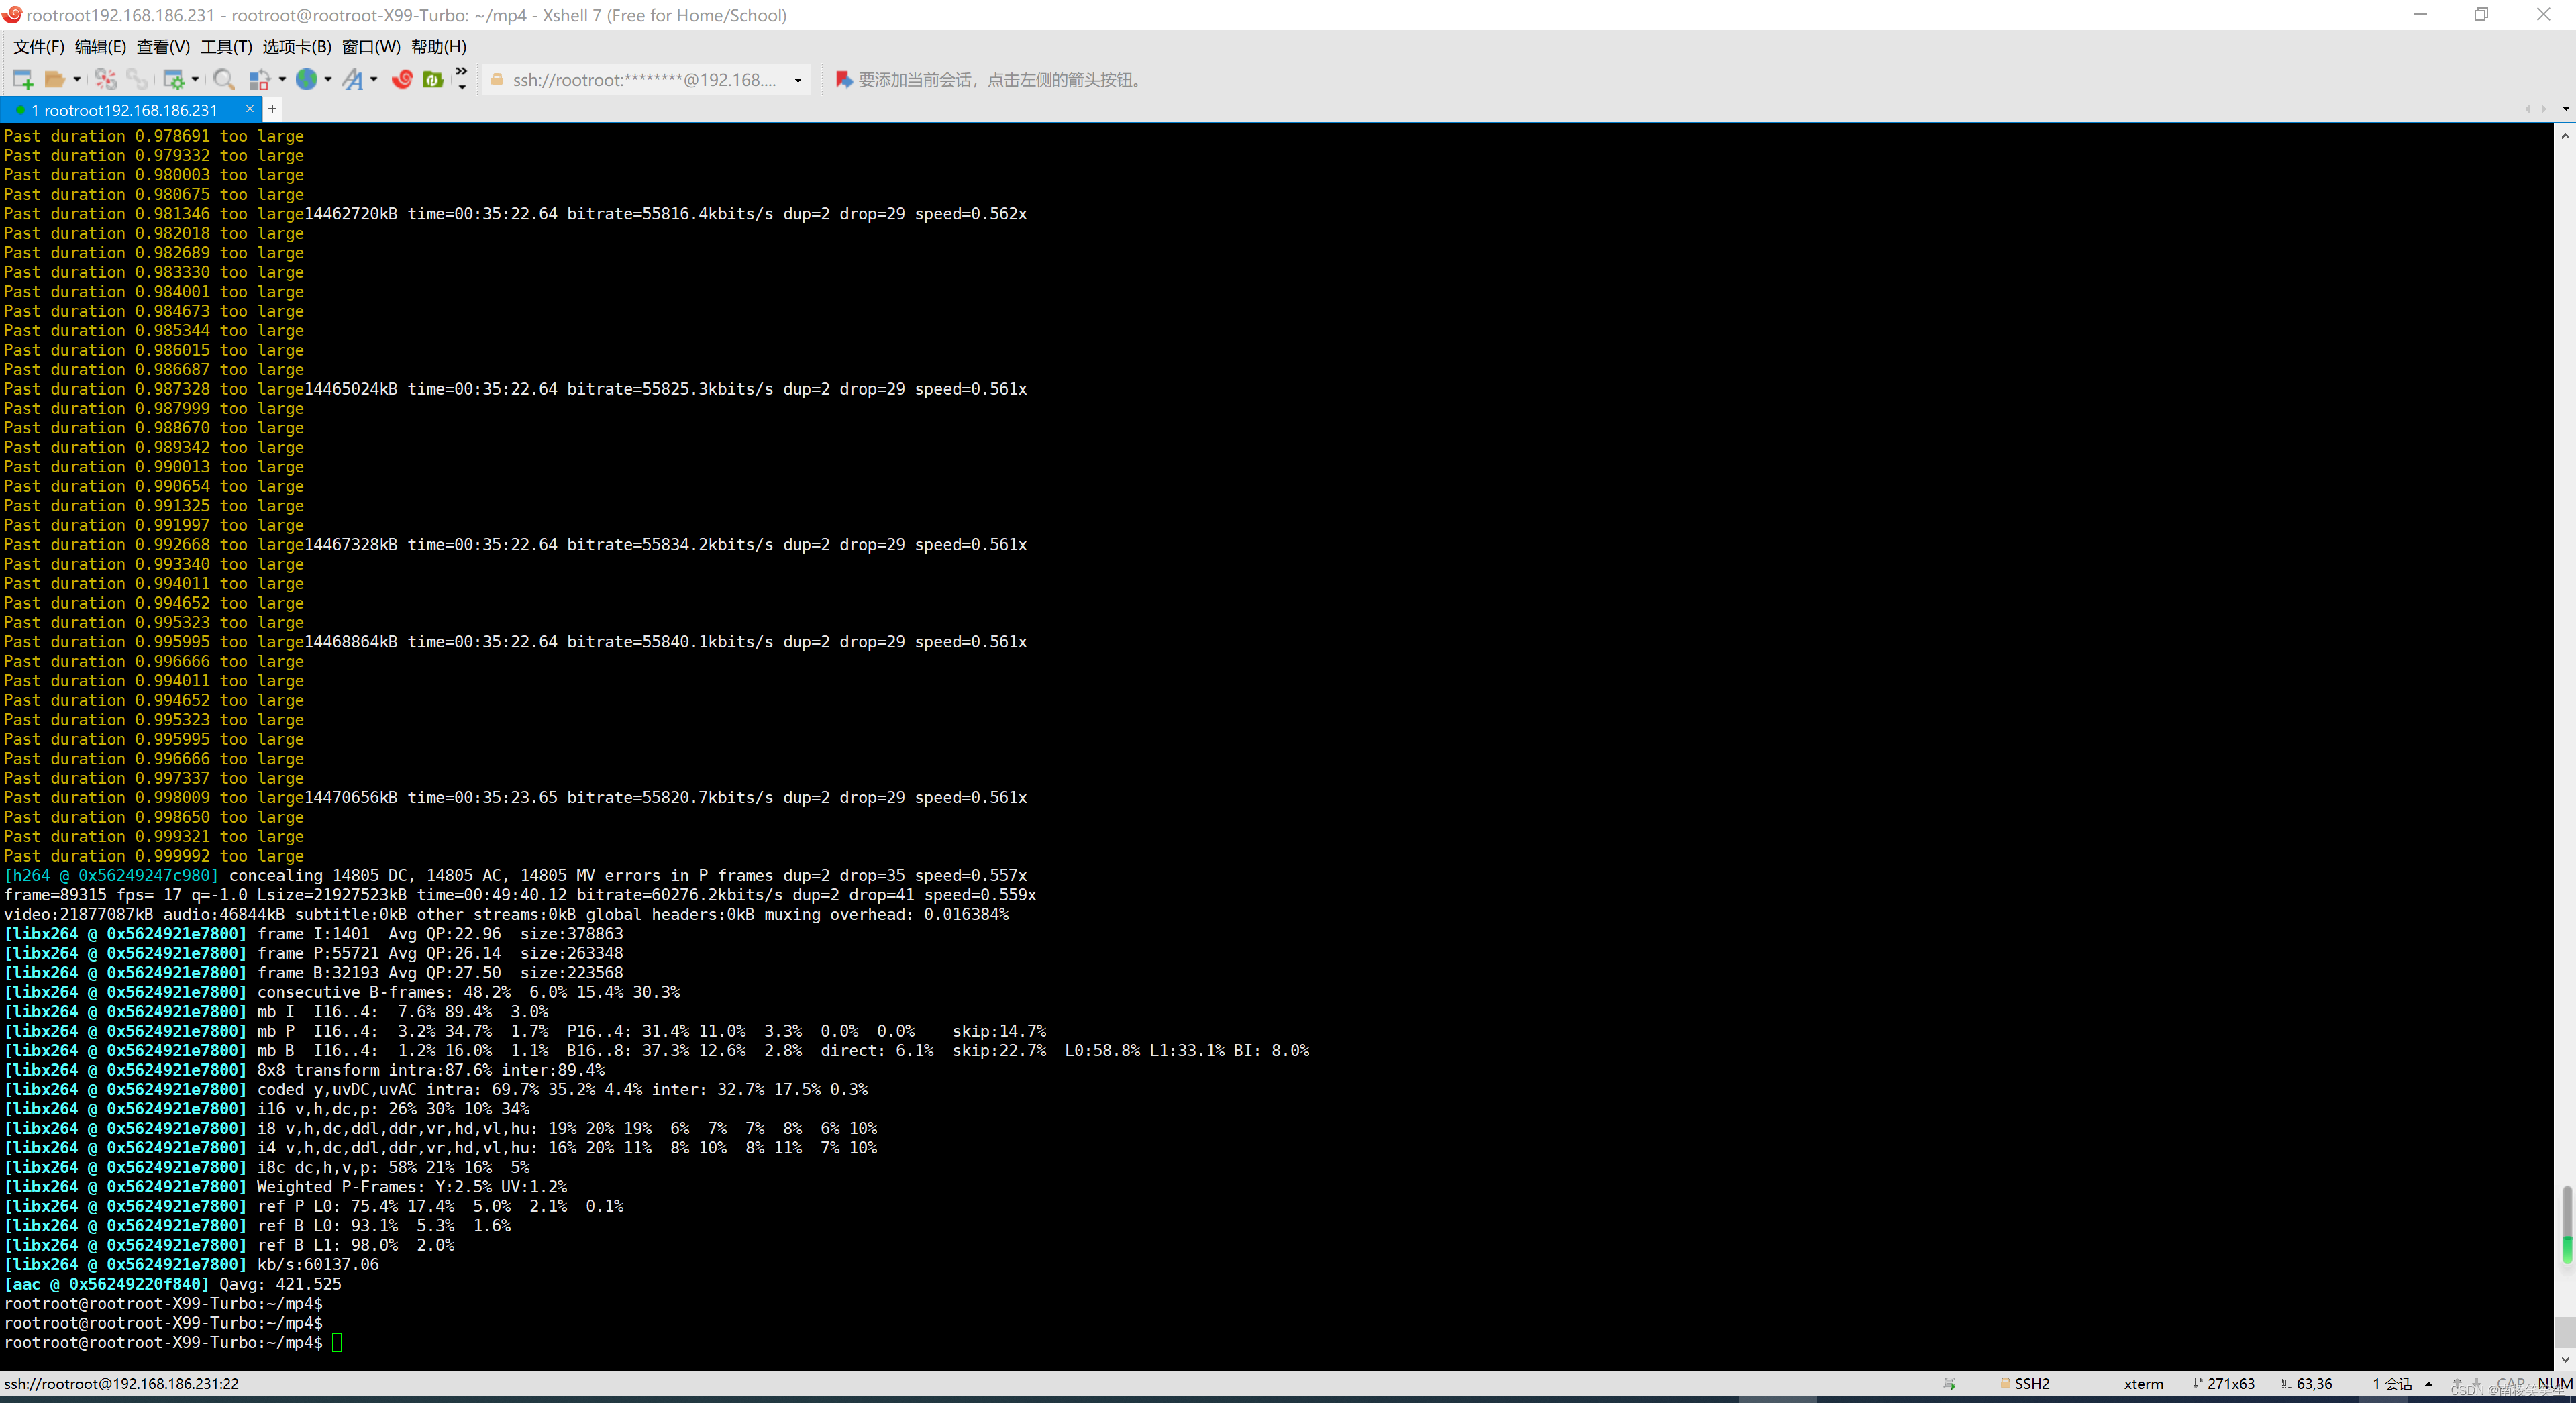
Task: Click the 'video:21877087kB audio:46844kB' line
Action: (x=506, y=914)
